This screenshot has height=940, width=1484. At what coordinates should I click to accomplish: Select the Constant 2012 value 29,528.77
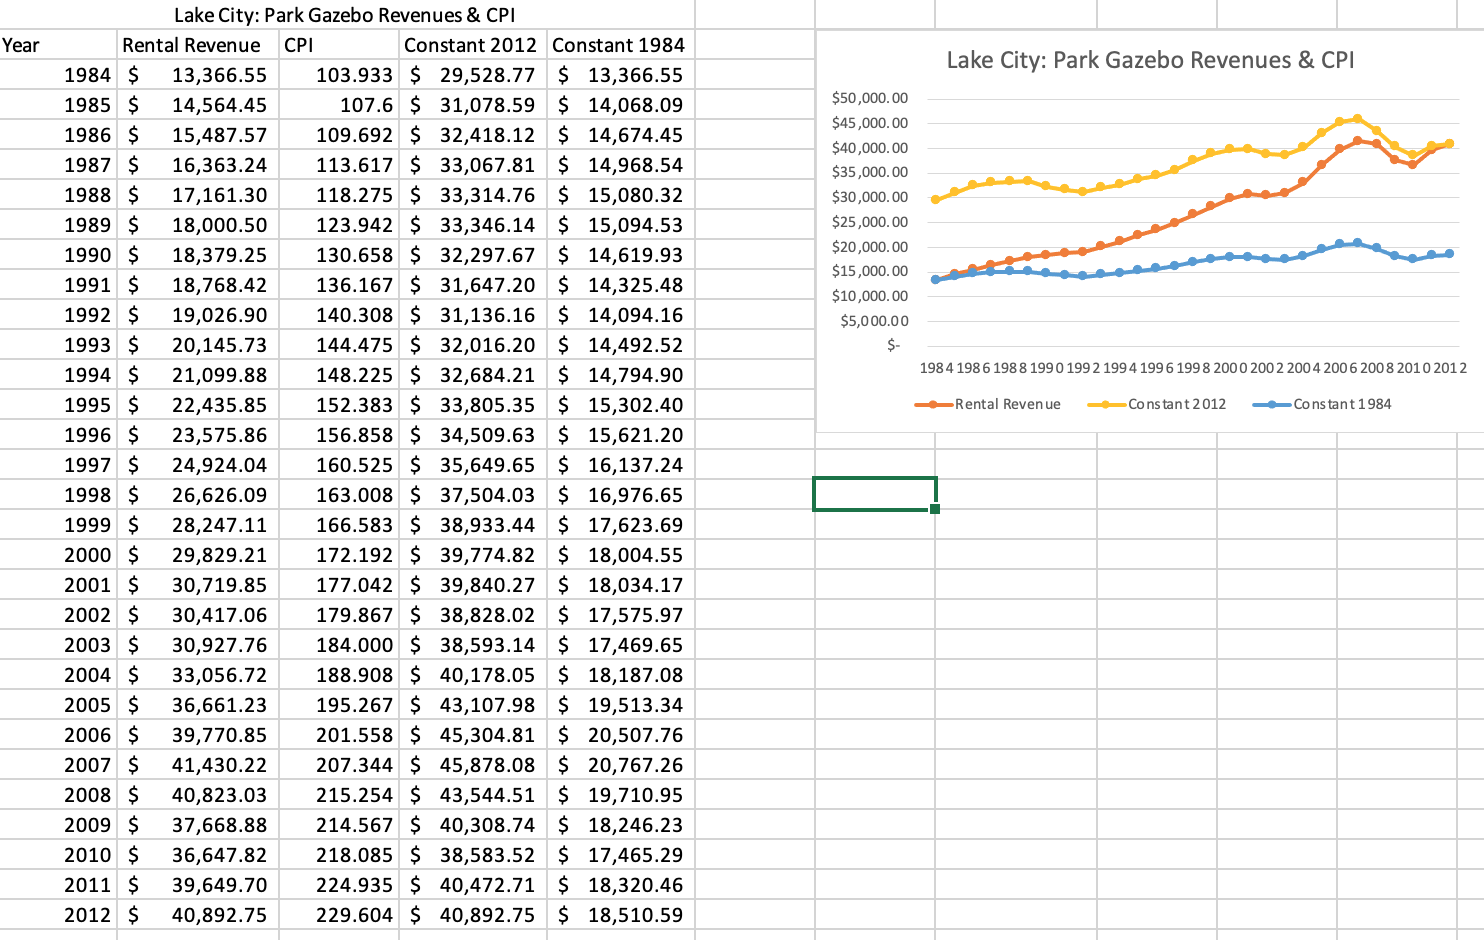pos(473,75)
